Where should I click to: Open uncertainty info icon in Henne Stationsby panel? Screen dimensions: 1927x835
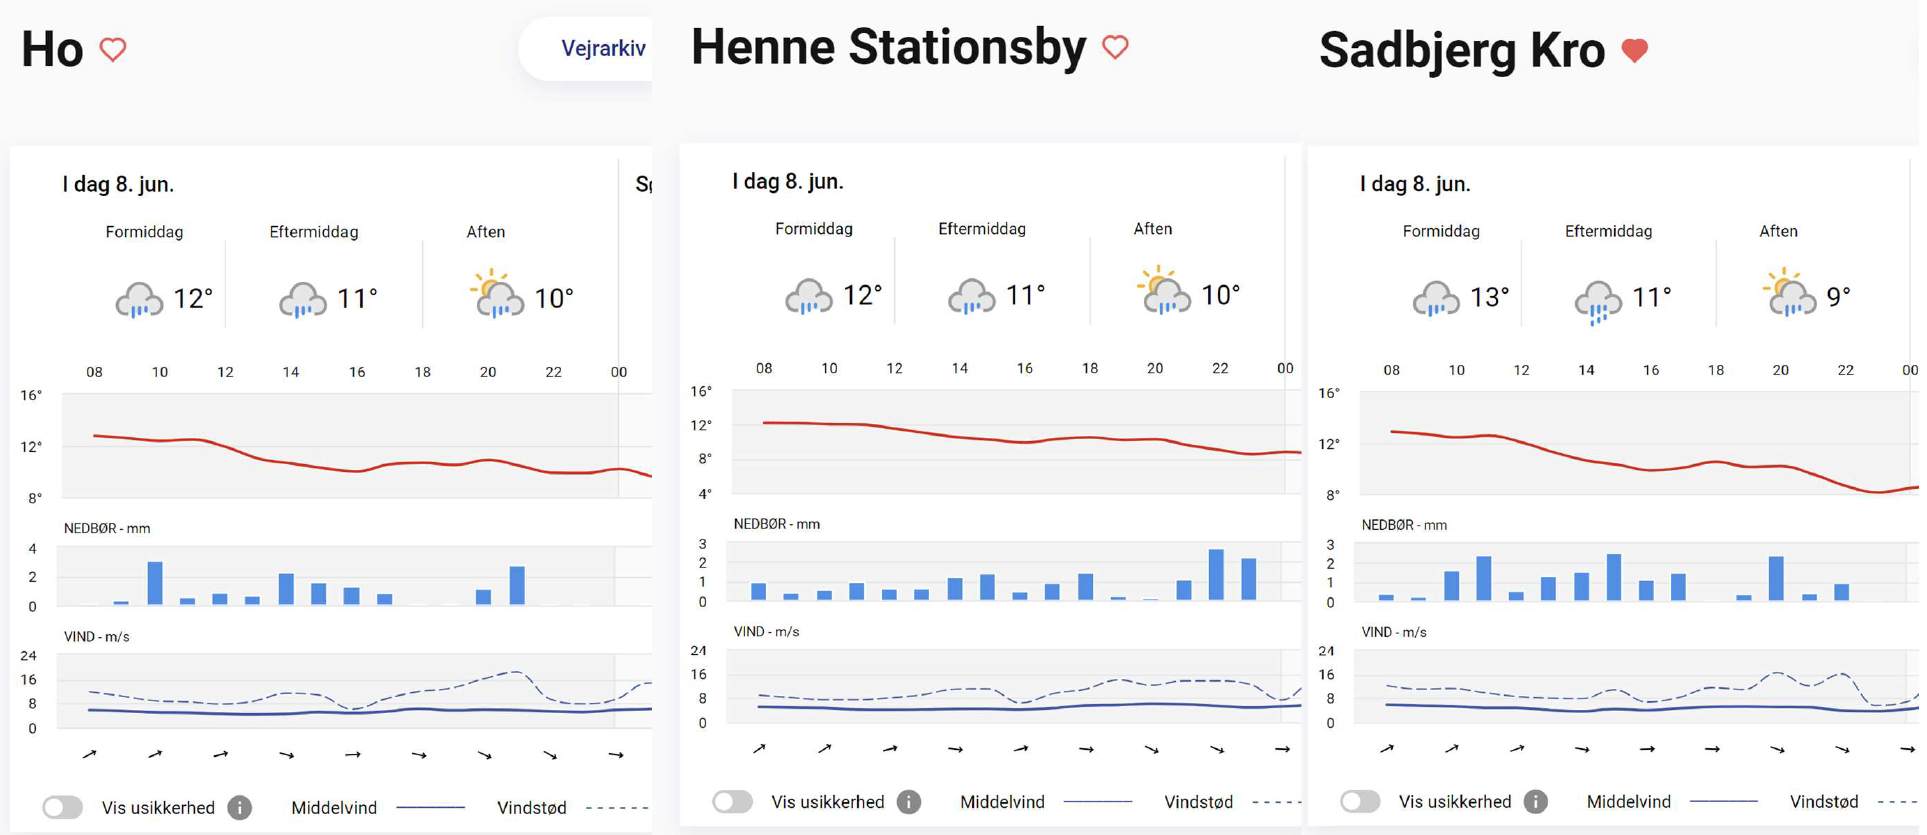pos(909,801)
